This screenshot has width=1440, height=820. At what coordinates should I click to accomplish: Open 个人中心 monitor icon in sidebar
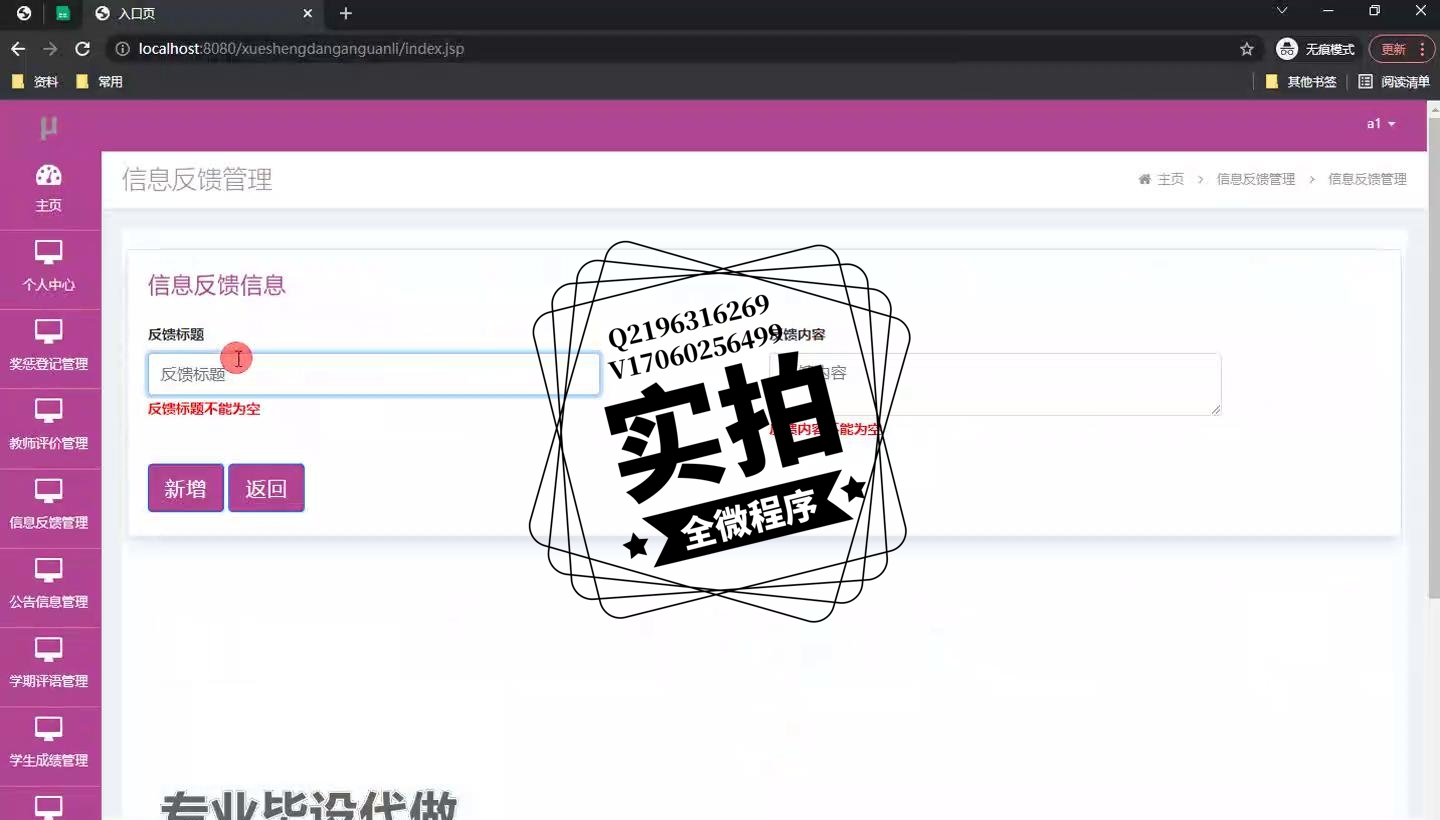(49, 252)
